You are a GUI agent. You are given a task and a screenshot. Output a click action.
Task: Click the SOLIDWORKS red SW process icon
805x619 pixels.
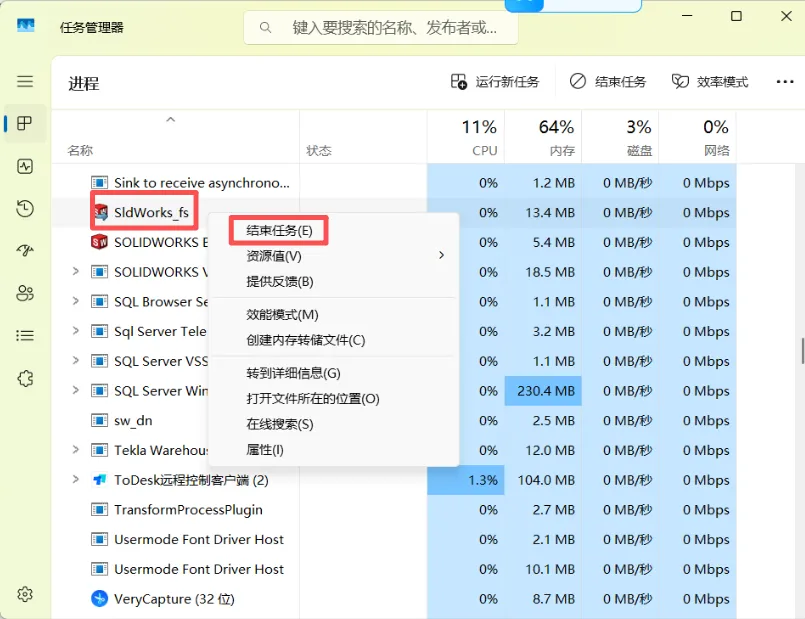click(x=100, y=242)
